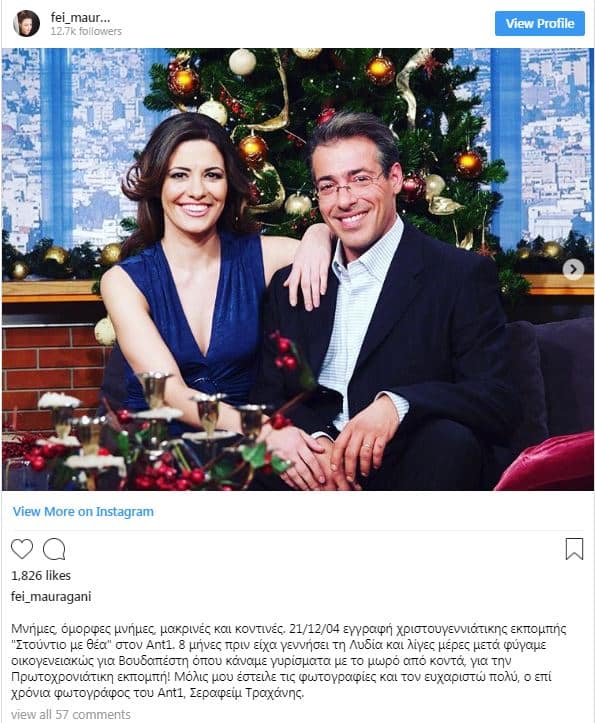View all 57 comments
595x723 pixels.
click(71, 714)
